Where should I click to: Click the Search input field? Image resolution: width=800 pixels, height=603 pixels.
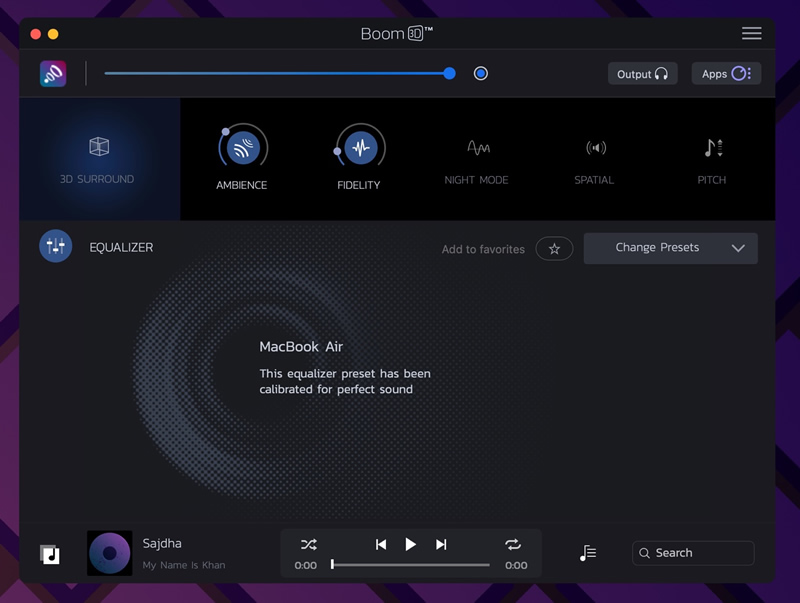coord(693,553)
